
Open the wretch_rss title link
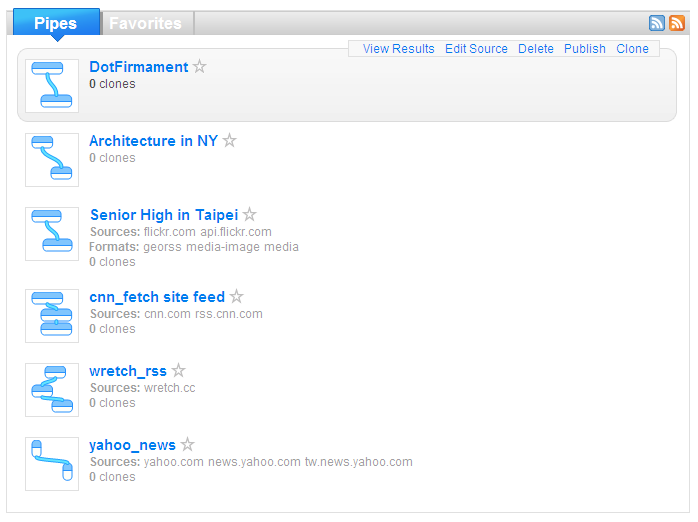128,371
